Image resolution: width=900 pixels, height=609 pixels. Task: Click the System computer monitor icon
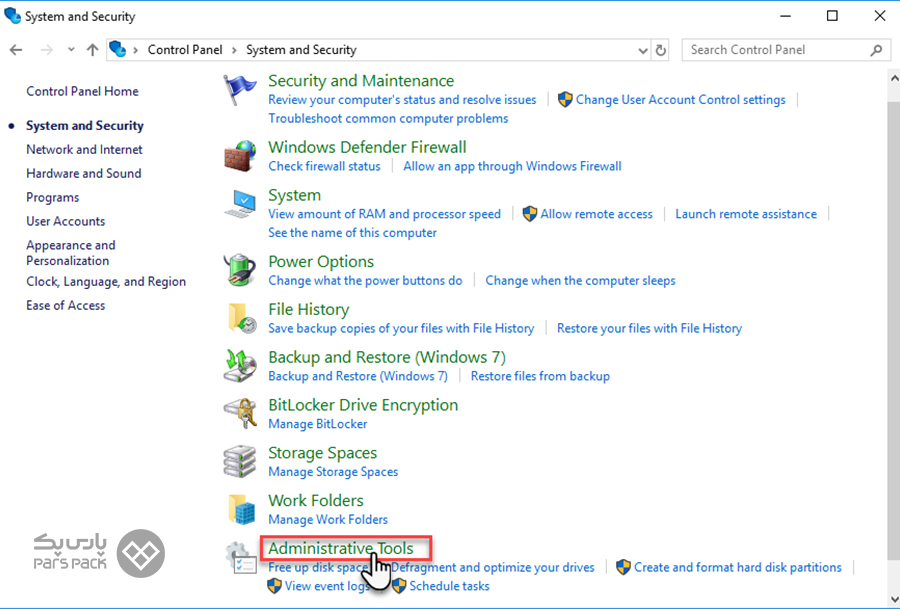[x=240, y=204]
